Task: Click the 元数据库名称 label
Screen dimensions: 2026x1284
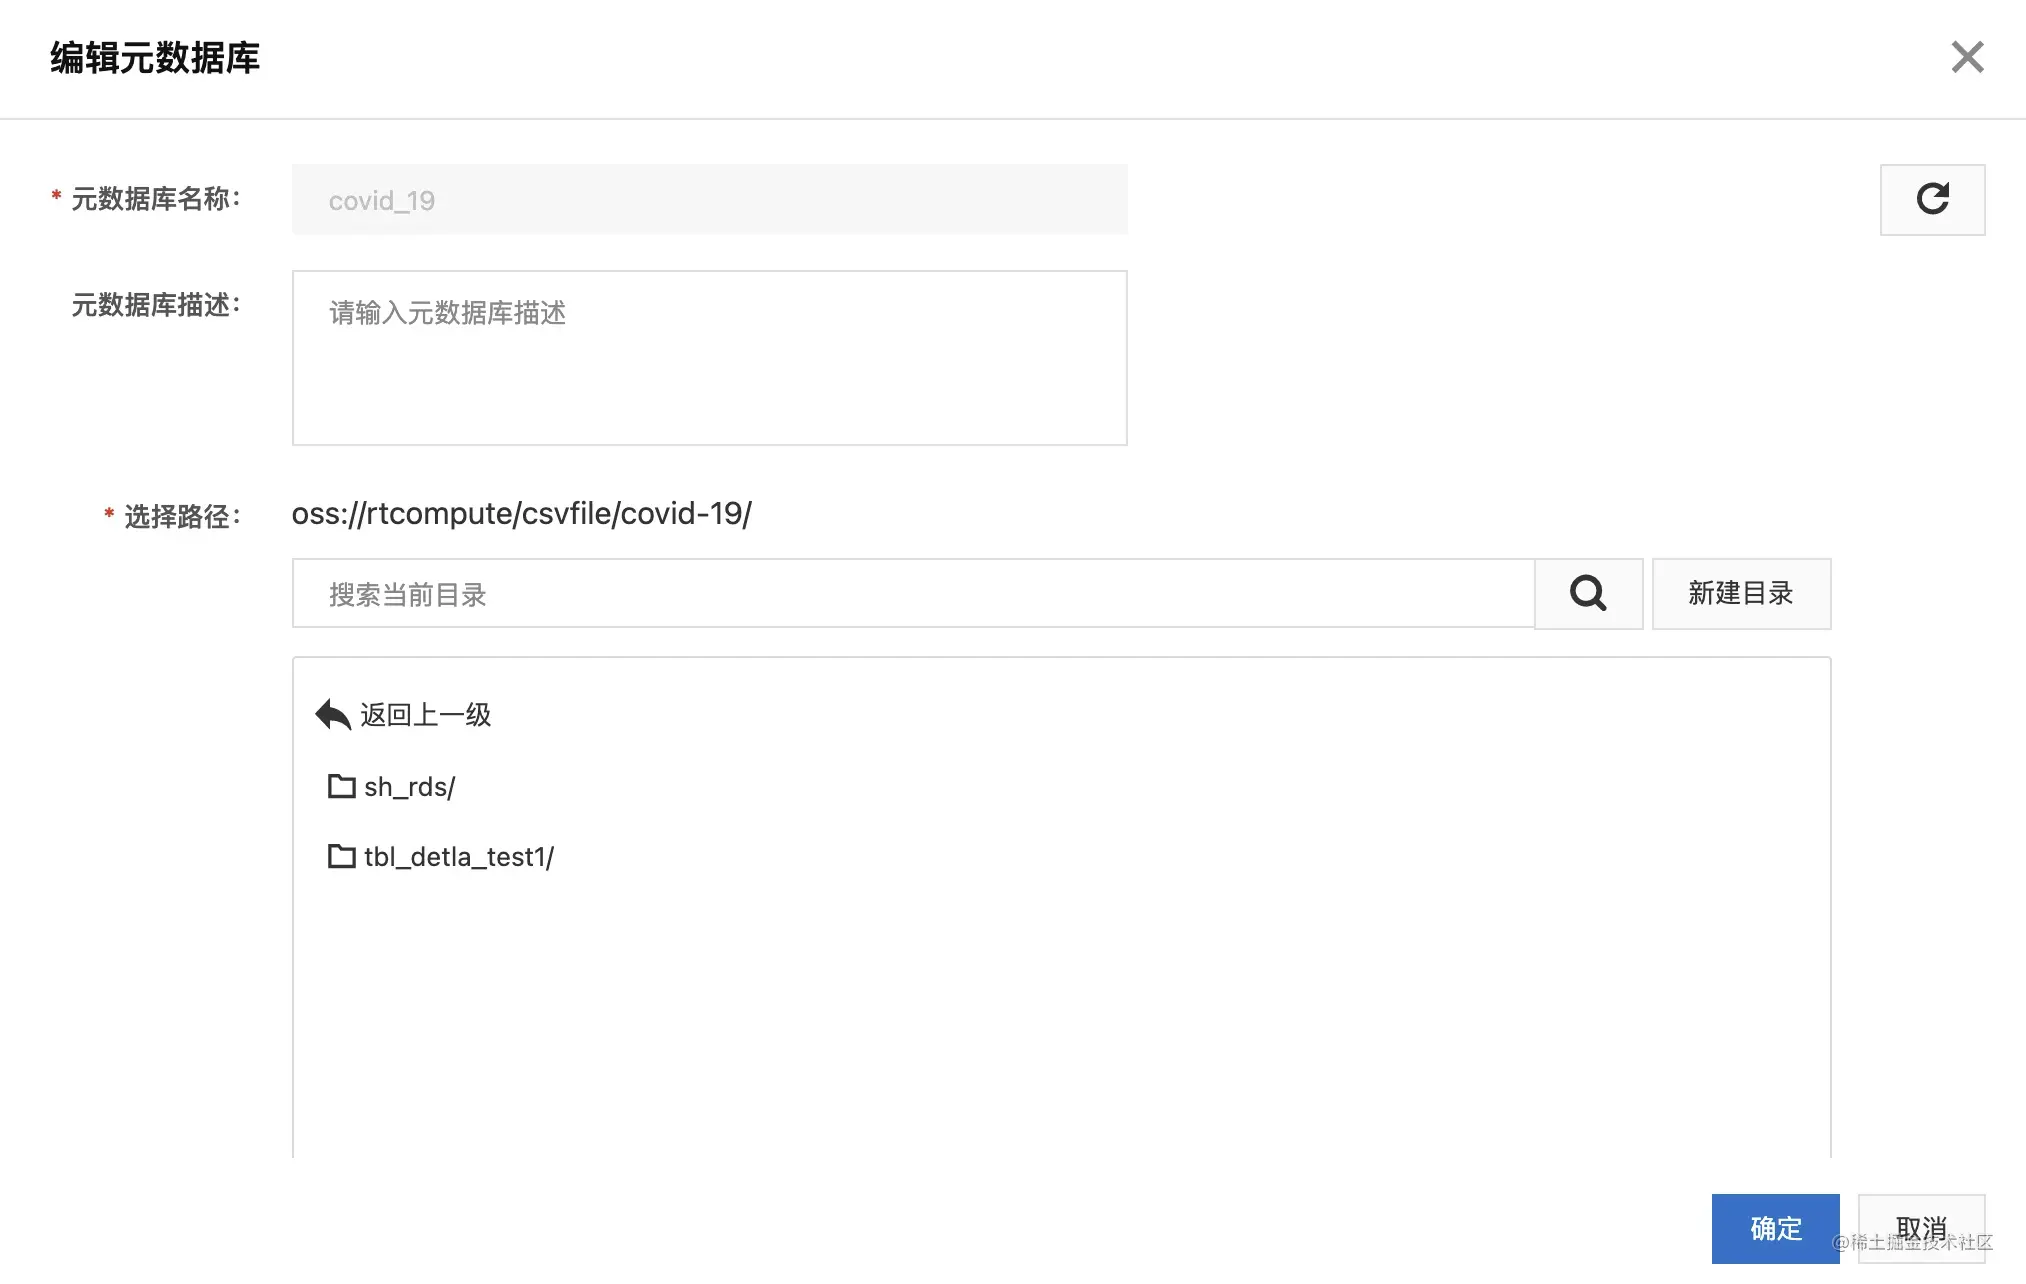Action: (155, 199)
